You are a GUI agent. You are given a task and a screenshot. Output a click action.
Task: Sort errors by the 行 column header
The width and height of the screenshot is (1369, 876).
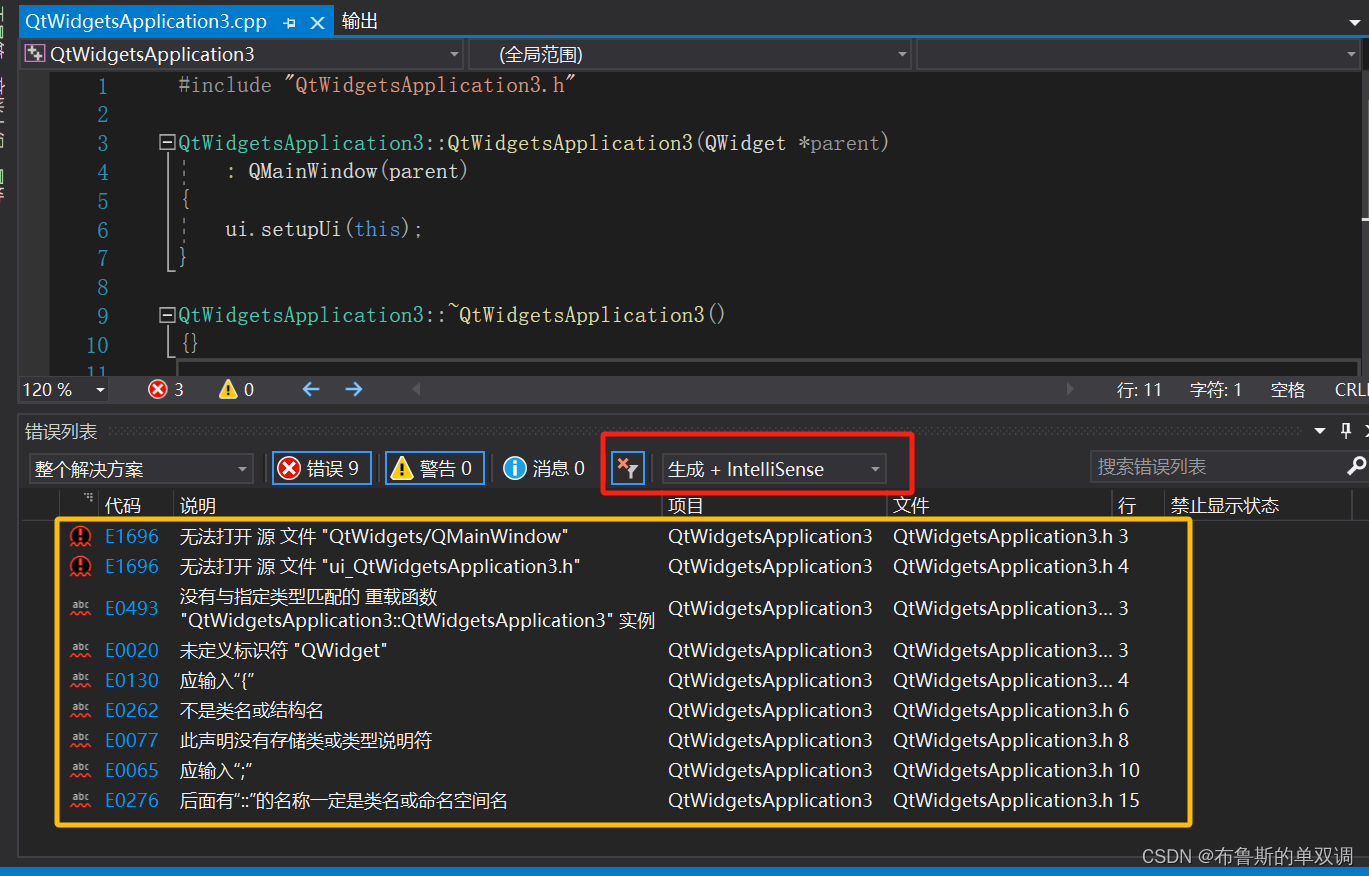(x=1128, y=505)
